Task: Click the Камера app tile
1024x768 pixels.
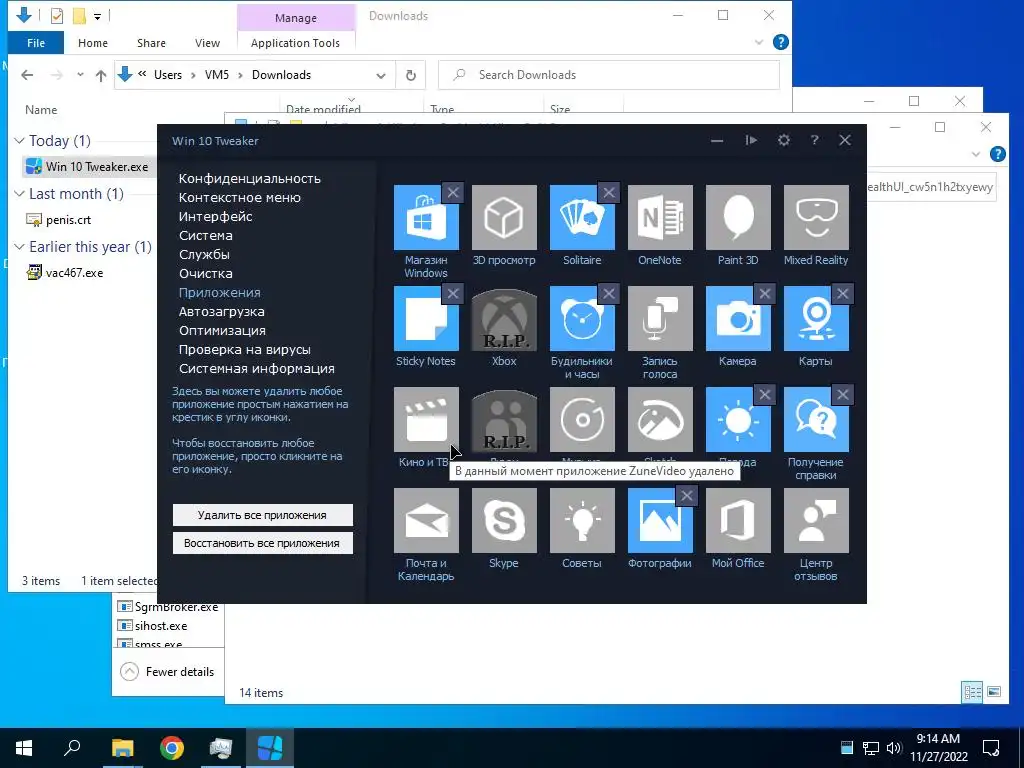Action: [x=738, y=319]
